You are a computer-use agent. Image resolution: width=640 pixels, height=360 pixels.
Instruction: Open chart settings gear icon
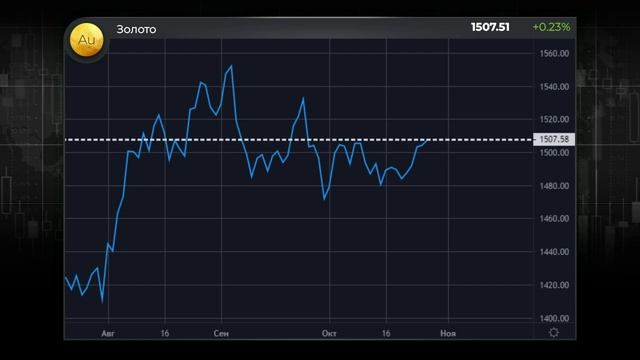coord(554,333)
